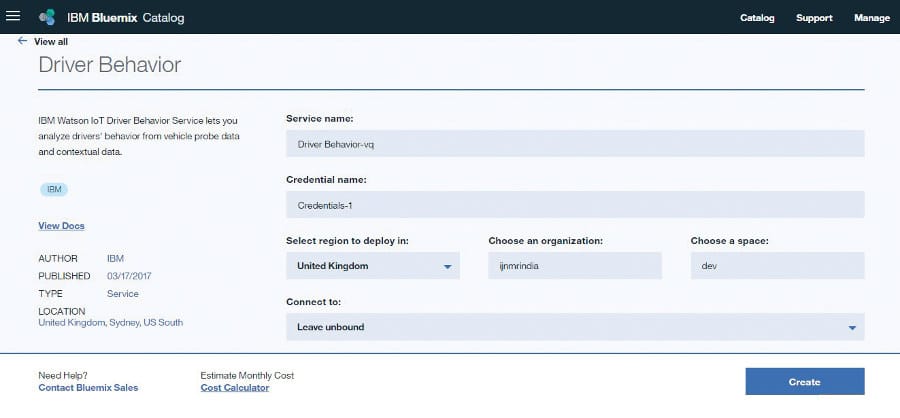The height and width of the screenshot is (418, 900).
Task: Expand the Leave unbound connection dropdown
Action: pyautogui.click(x=574, y=327)
